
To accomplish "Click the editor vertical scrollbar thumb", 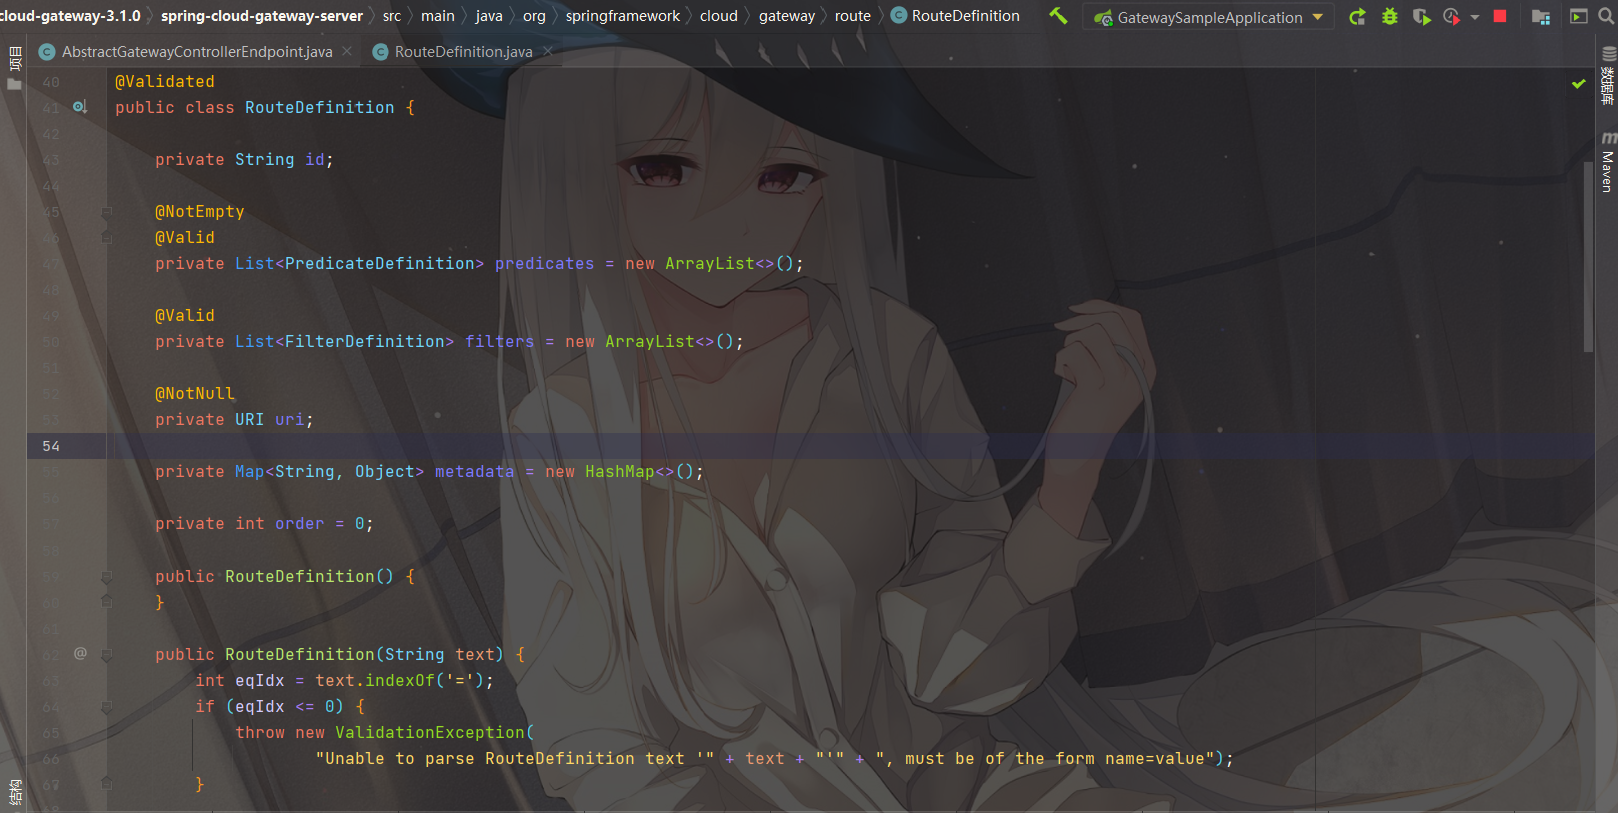I will 1588,257.
